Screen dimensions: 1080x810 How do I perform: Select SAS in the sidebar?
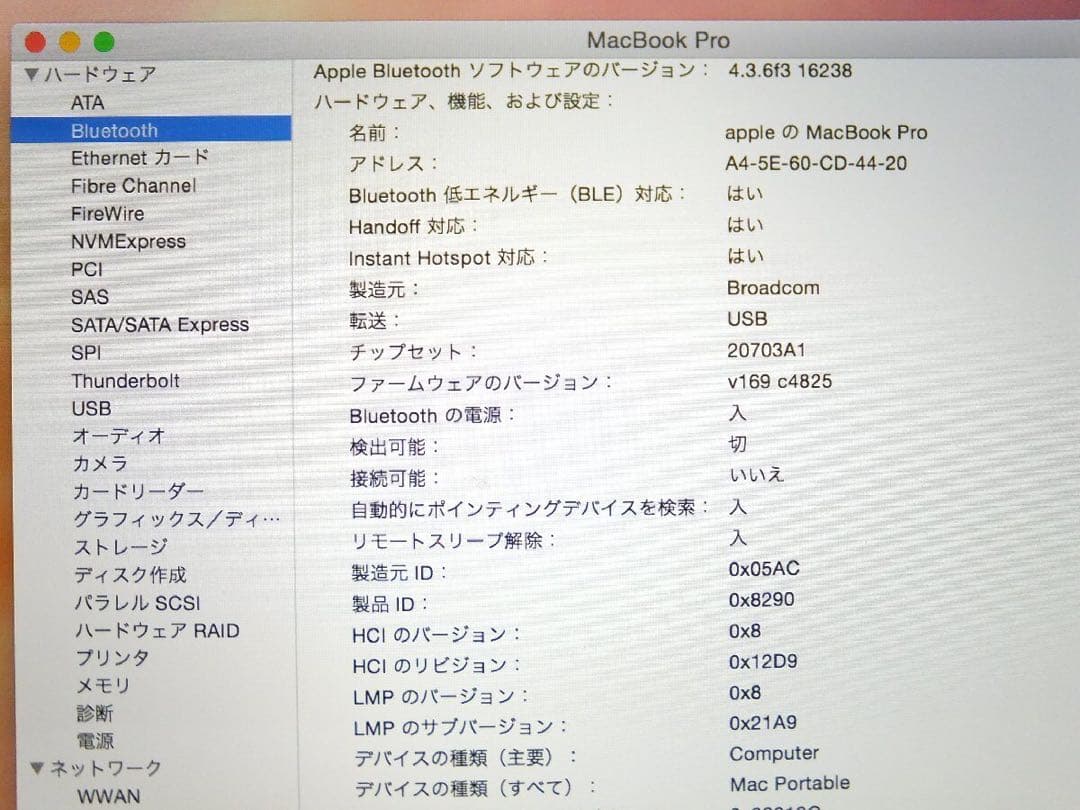click(90, 297)
